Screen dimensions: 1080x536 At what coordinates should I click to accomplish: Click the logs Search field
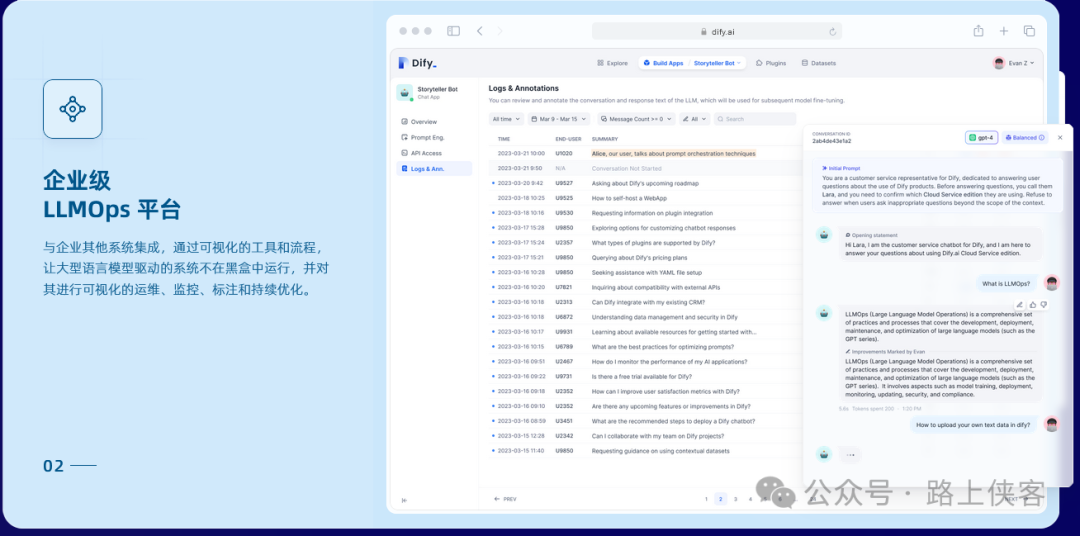point(755,119)
